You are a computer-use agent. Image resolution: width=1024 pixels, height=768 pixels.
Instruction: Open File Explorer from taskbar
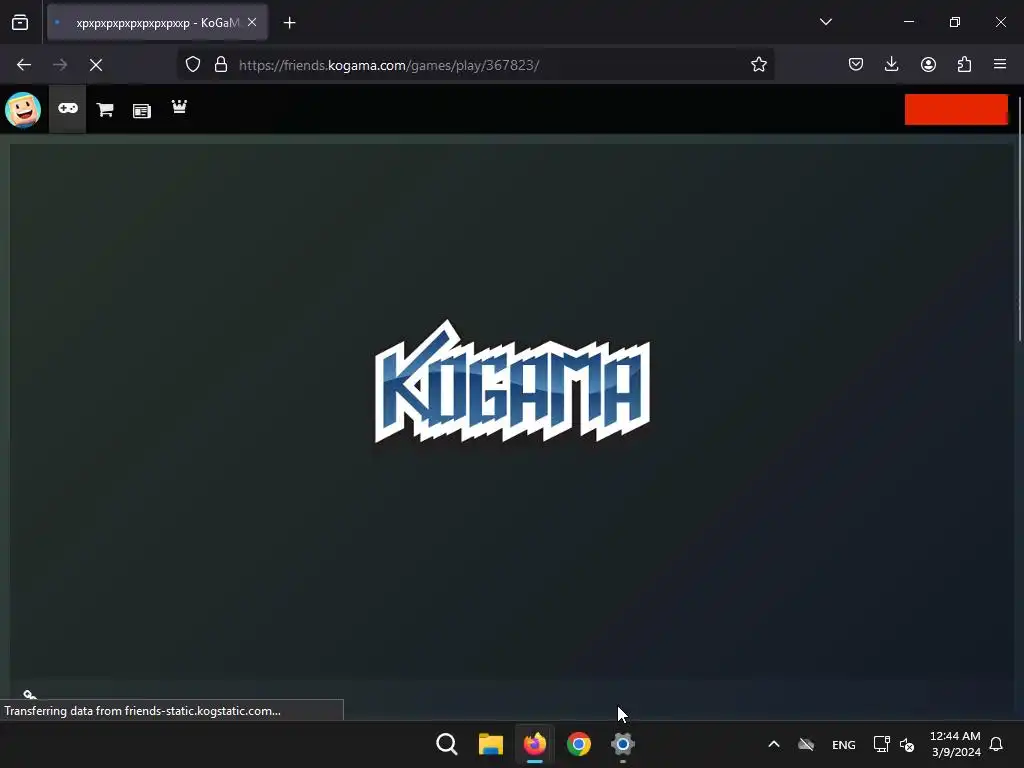pyautogui.click(x=490, y=744)
